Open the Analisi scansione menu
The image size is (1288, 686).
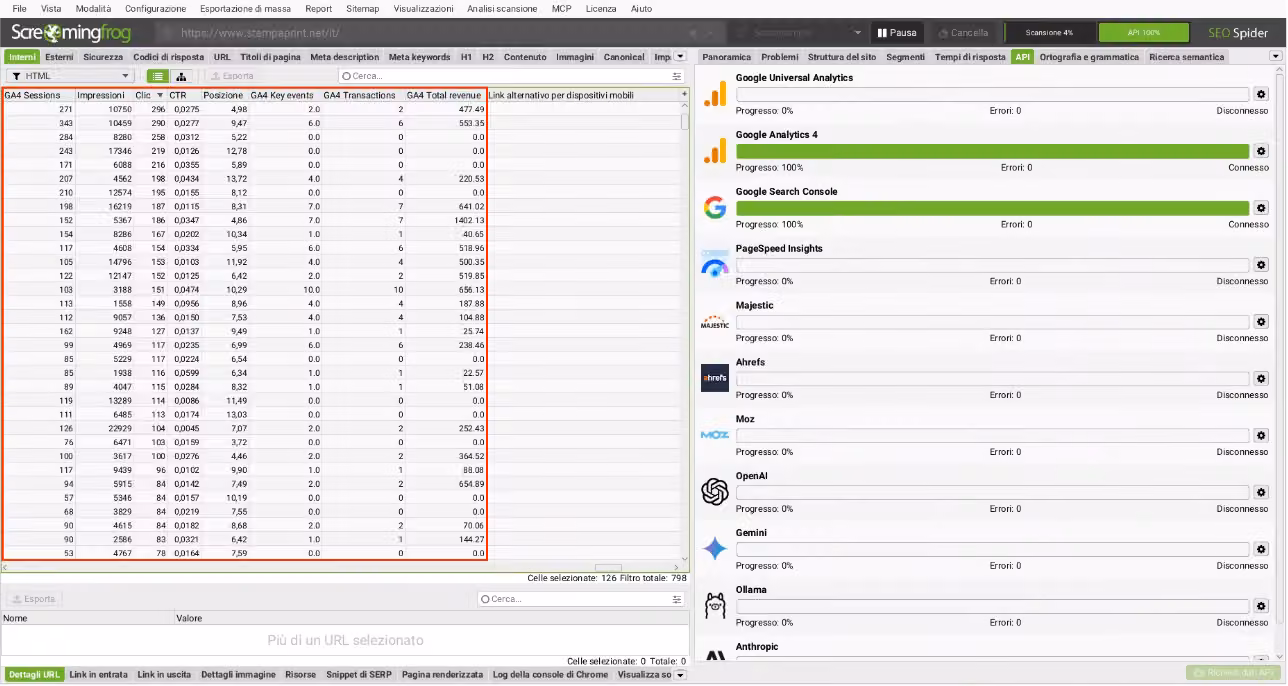click(x=502, y=8)
